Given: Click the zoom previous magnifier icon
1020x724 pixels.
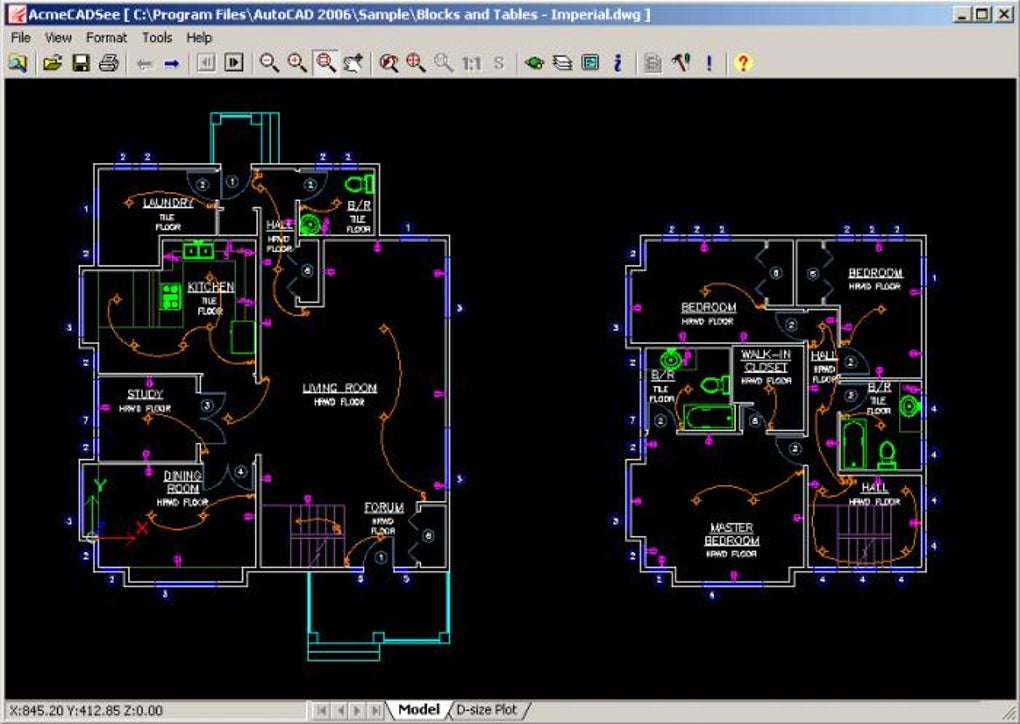Looking at the screenshot, I should 388,63.
